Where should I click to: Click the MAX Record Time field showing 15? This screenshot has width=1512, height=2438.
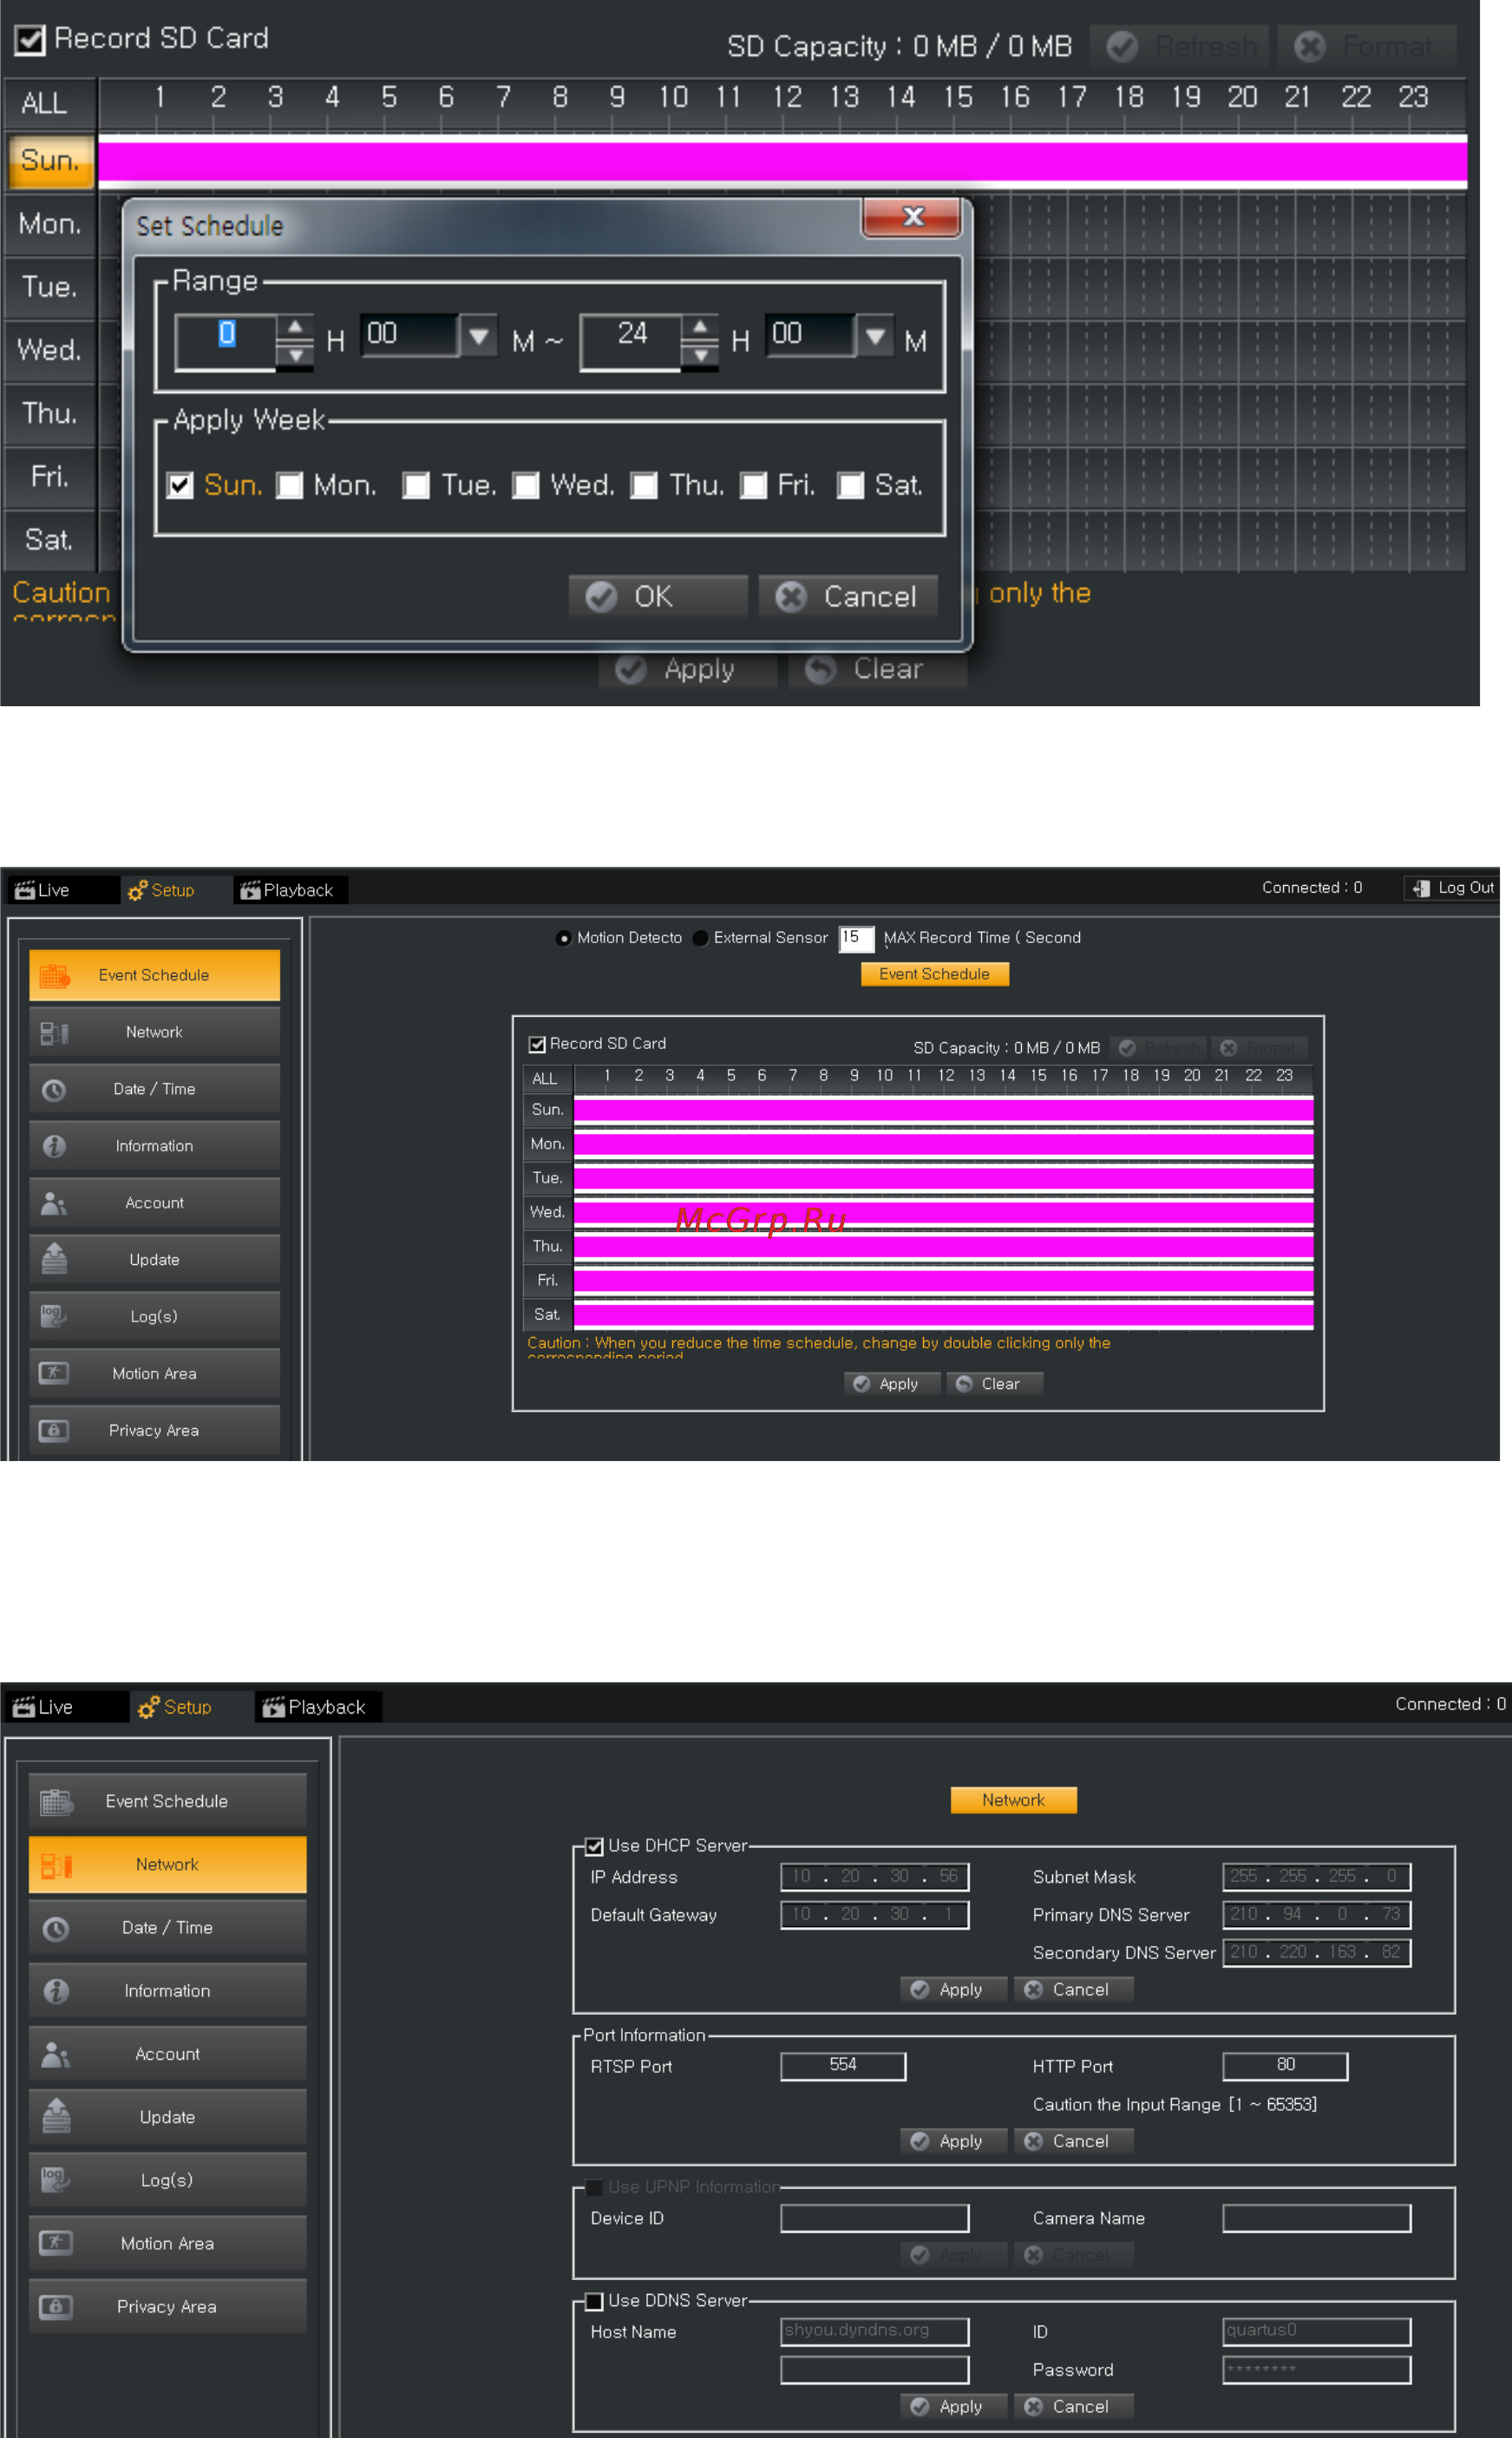(856, 938)
